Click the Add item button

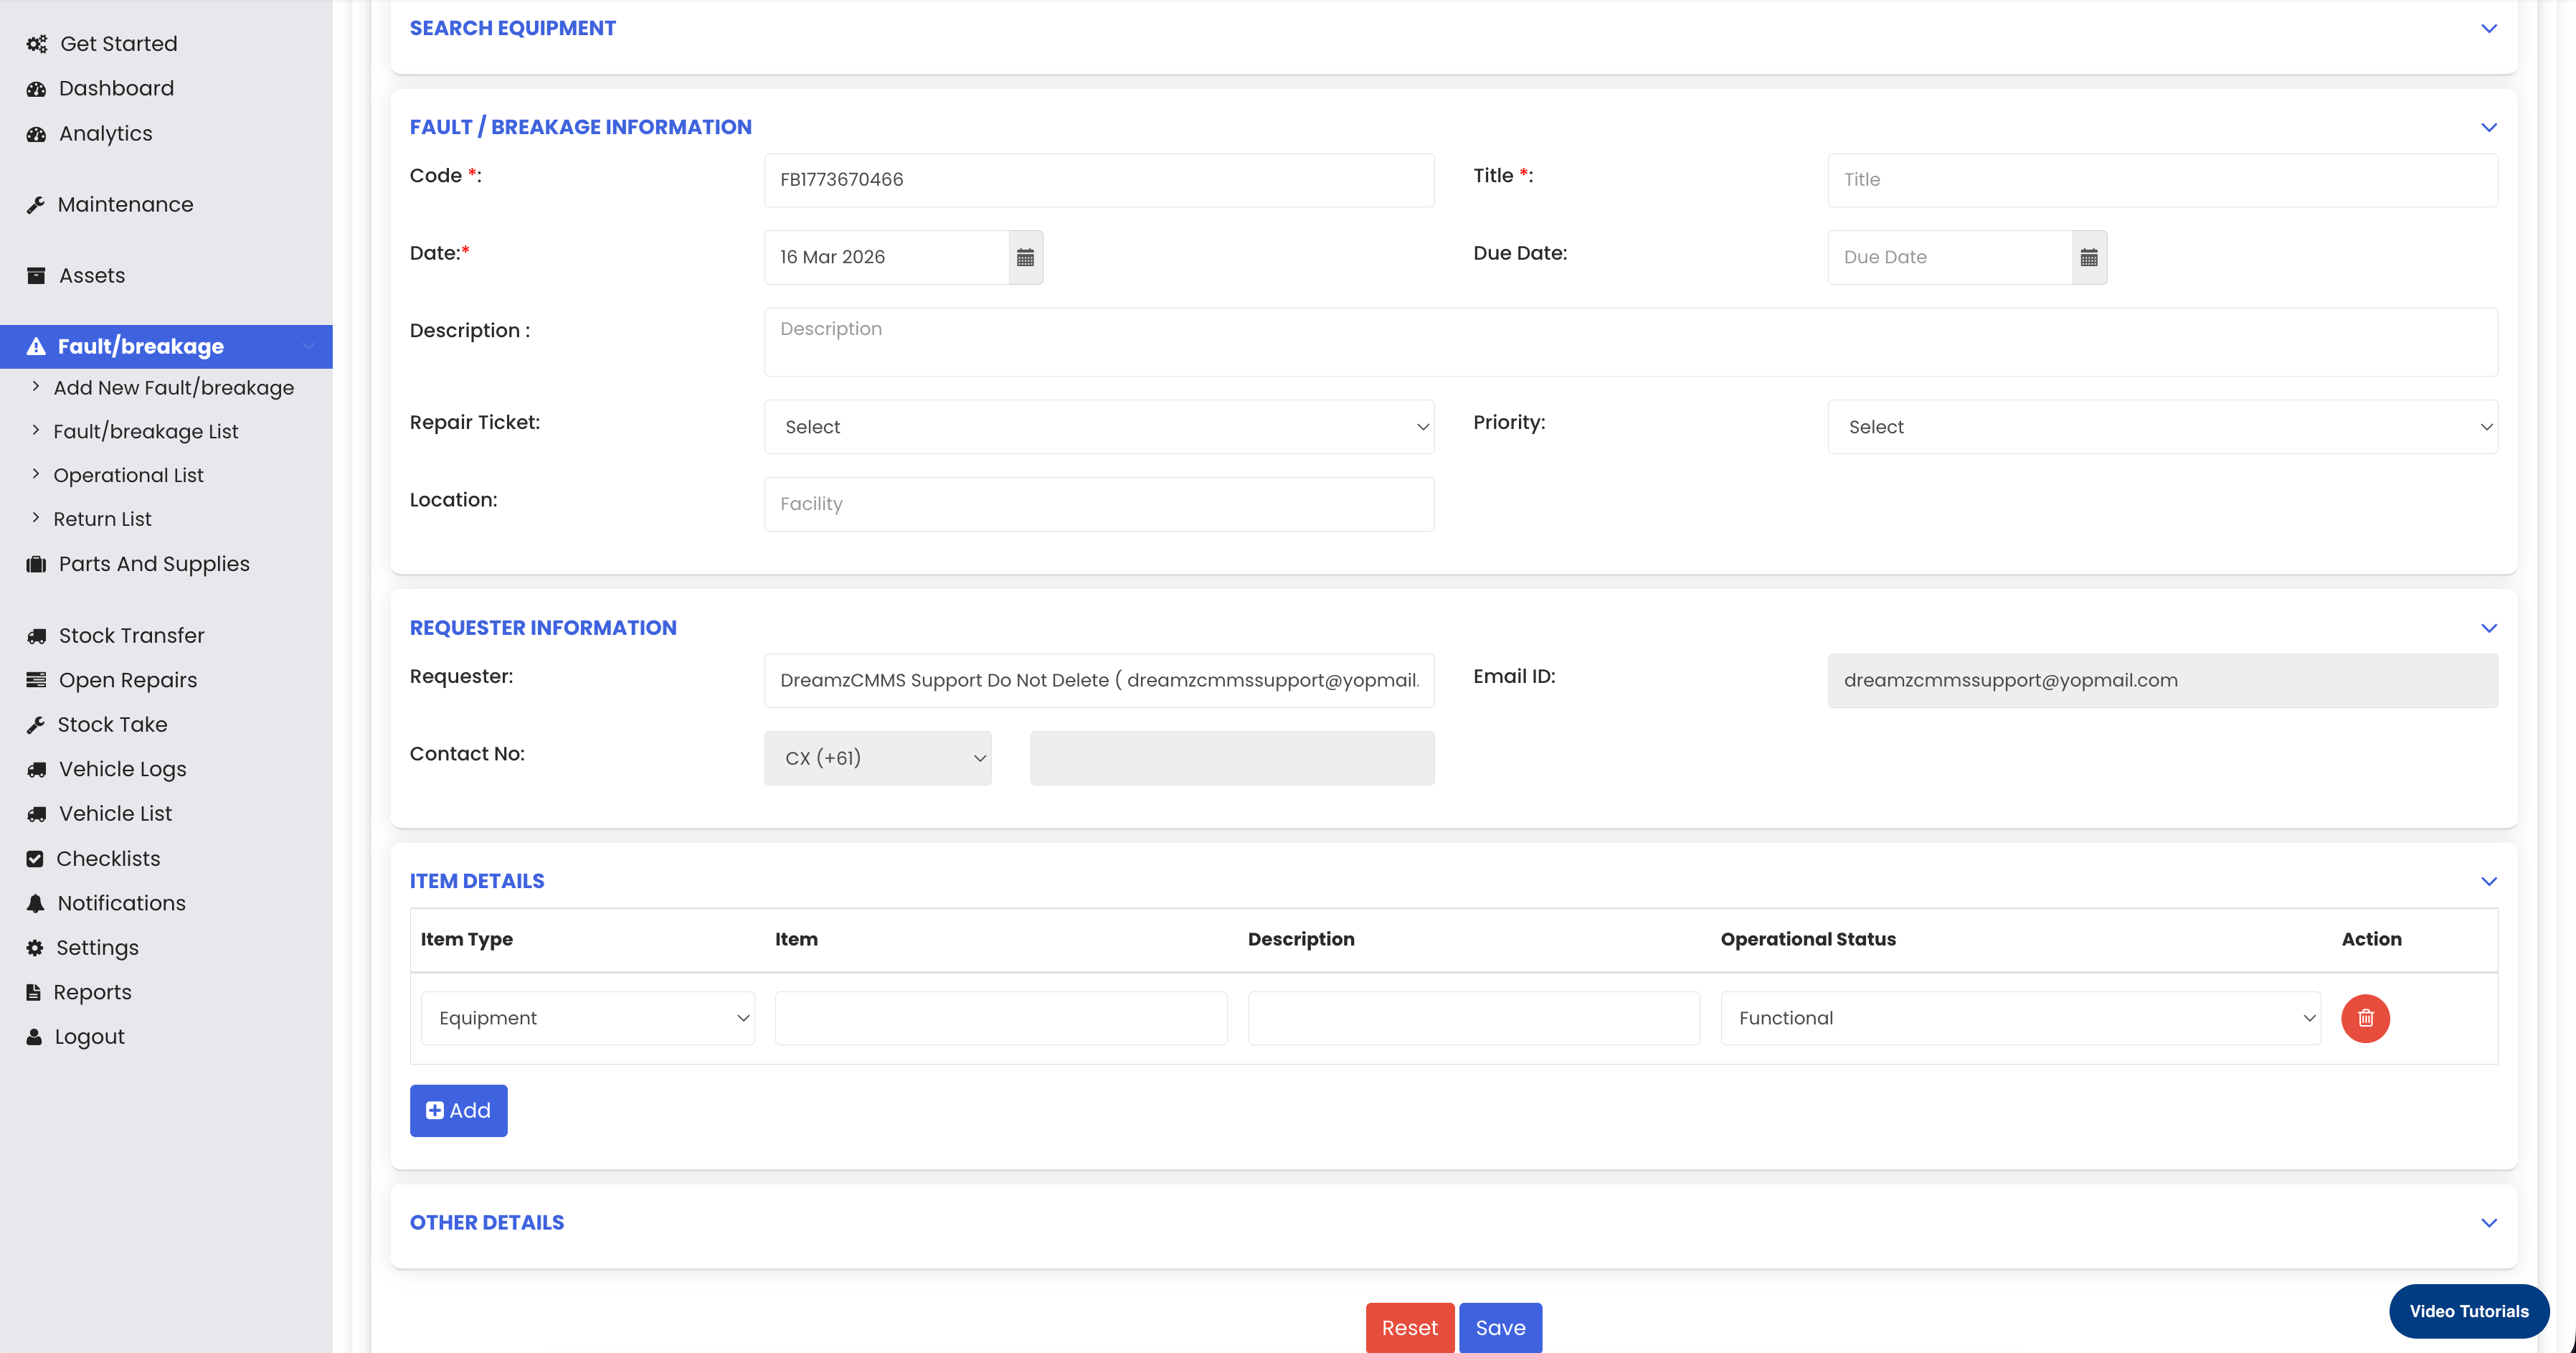point(458,1110)
